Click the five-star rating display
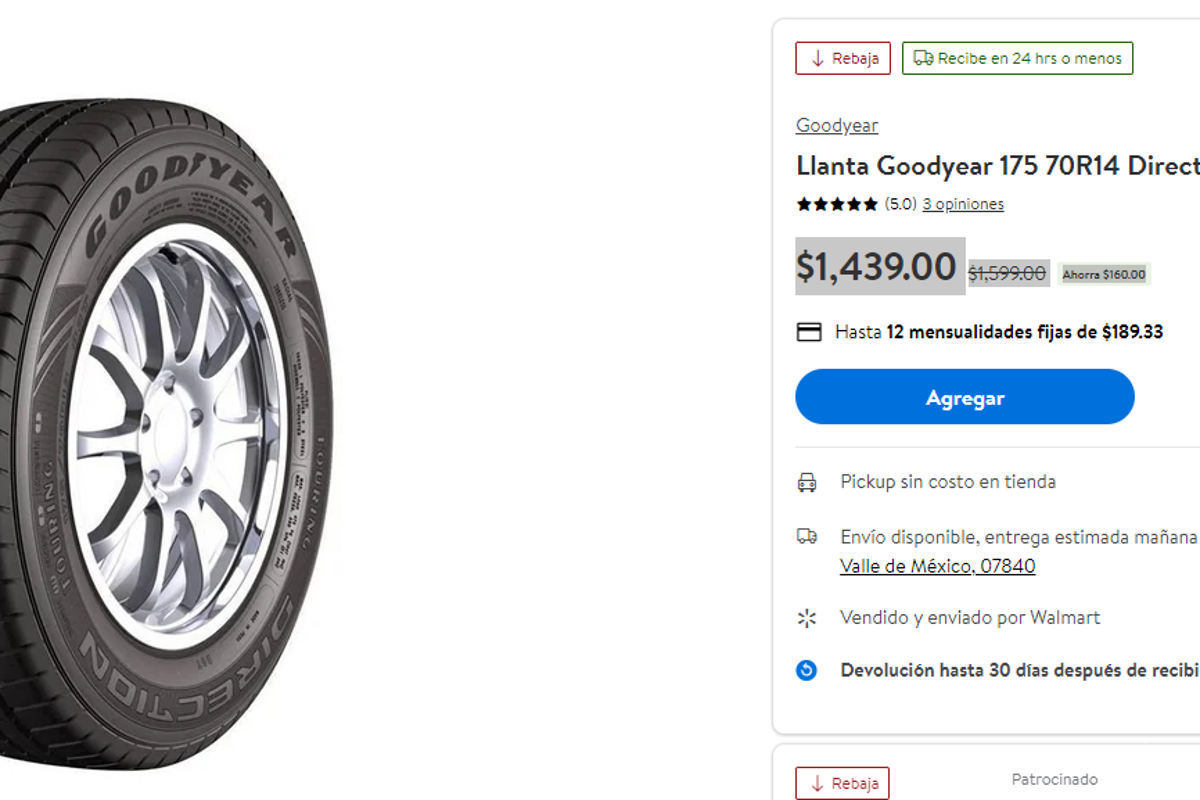 click(836, 203)
